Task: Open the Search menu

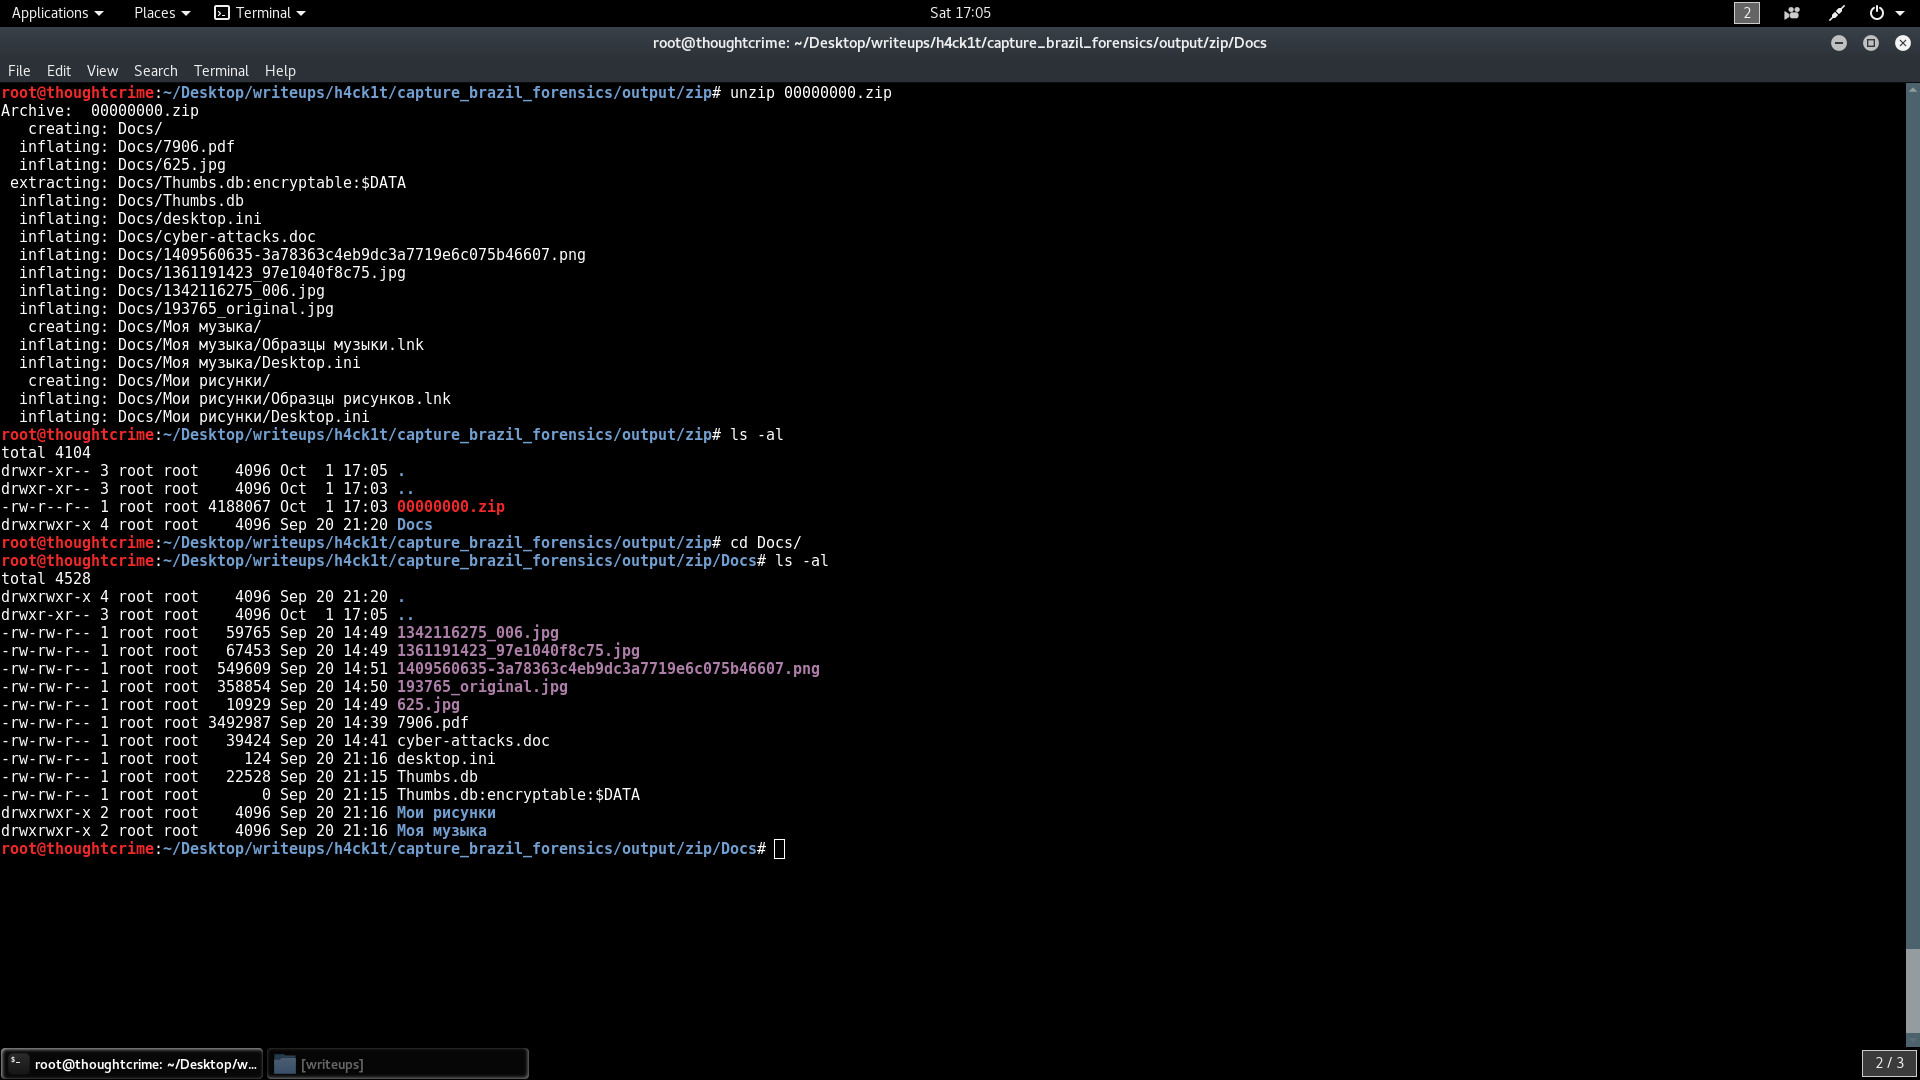Action: tap(155, 71)
